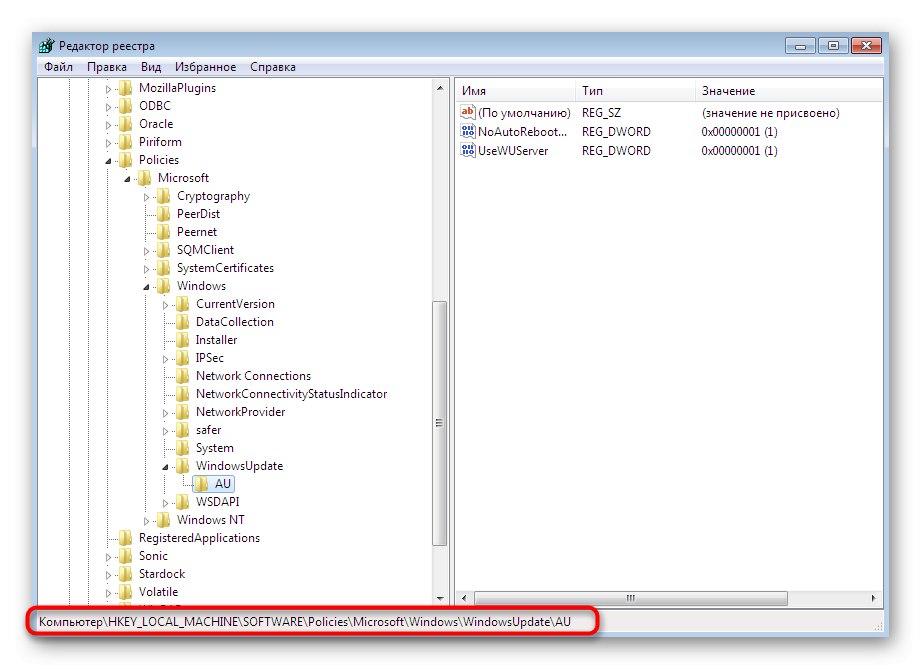This screenshot has height=669, width=921.
Task: Collapse the Windows key
Action: click(146, 287)
